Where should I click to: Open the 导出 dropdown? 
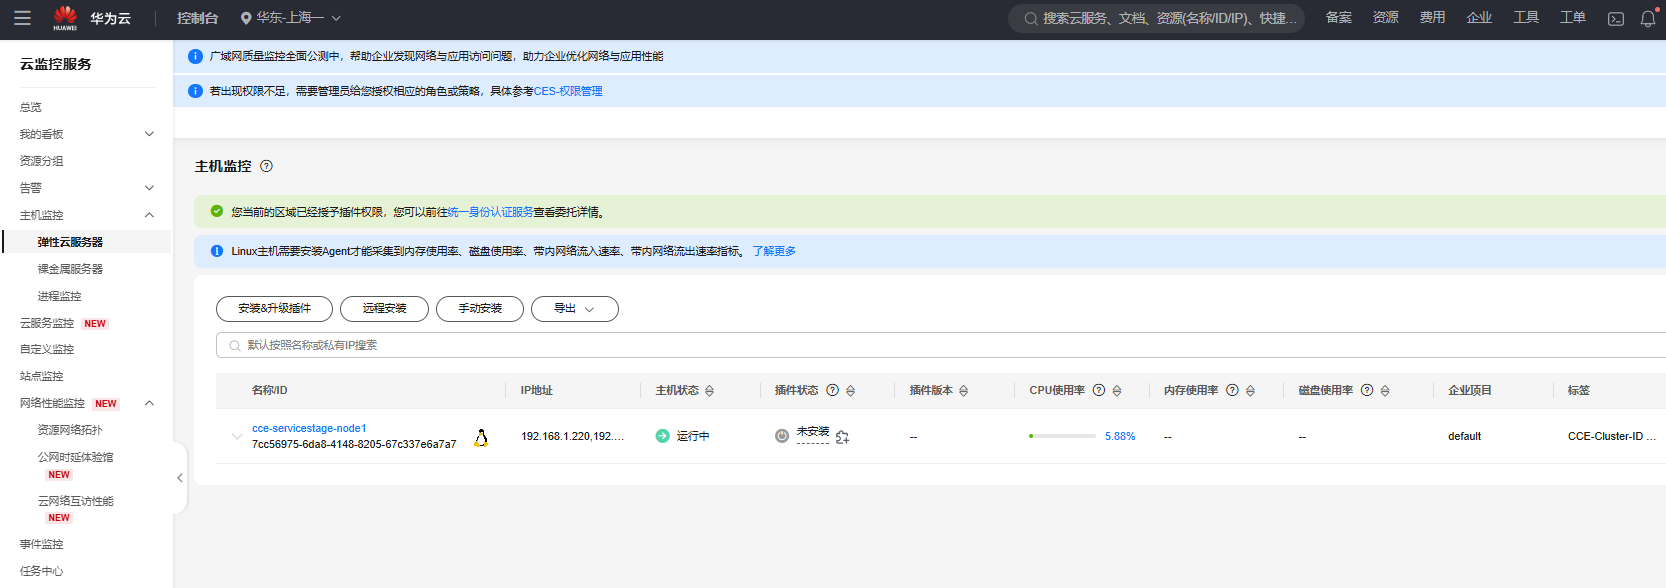tap(575, 309)
